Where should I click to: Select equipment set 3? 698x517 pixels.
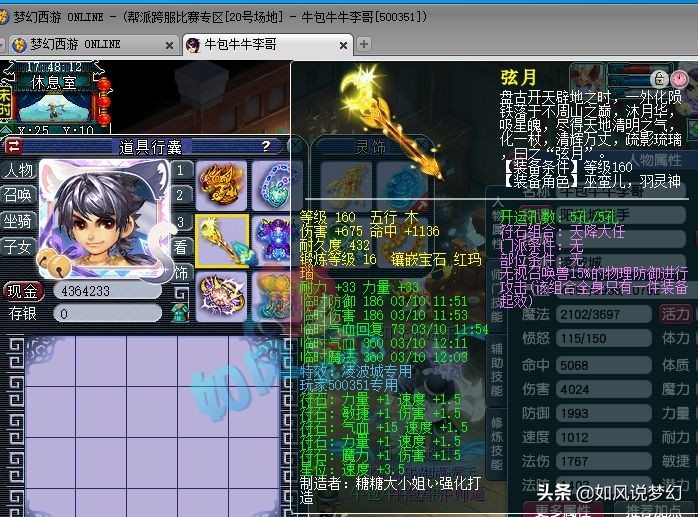(180, 221)
